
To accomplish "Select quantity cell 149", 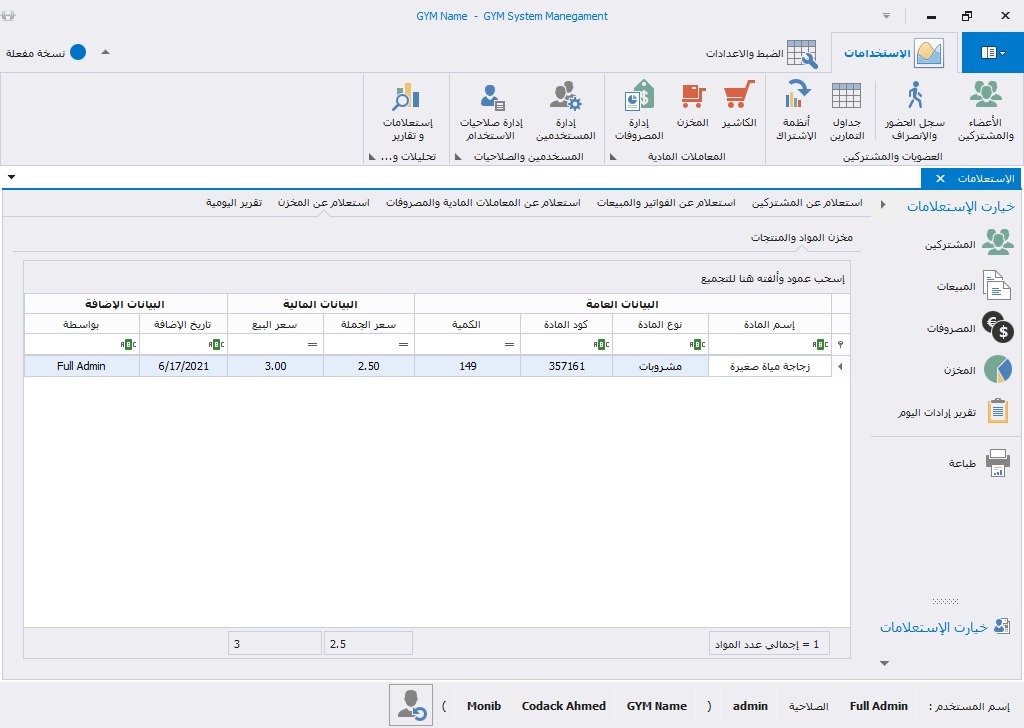I will [x=467, y=366].
